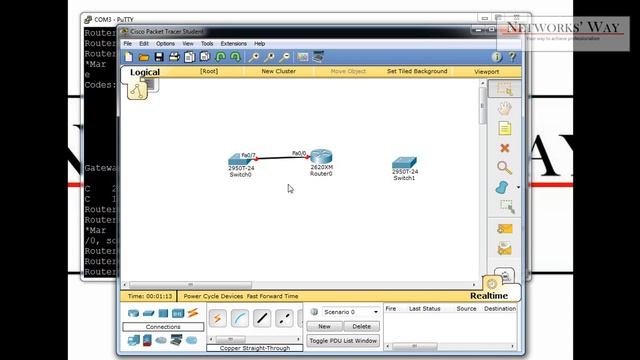
Task: Click the Viewport button
Action: [x=487, y=71]
